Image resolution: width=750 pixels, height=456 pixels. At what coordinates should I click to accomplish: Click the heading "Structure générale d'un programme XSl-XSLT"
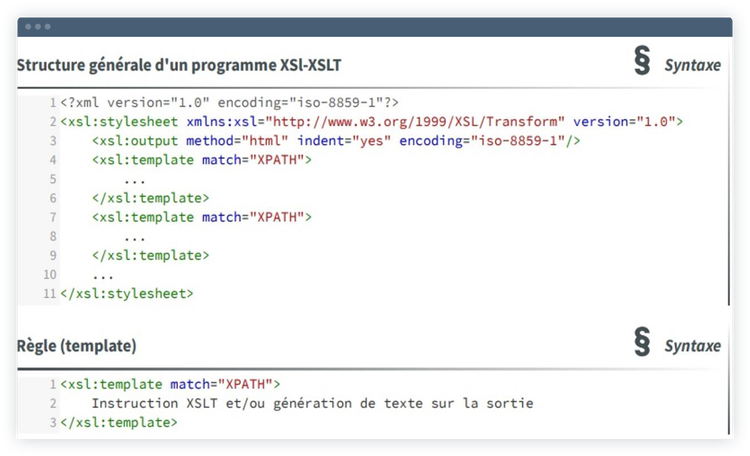[x=179, y=65]
